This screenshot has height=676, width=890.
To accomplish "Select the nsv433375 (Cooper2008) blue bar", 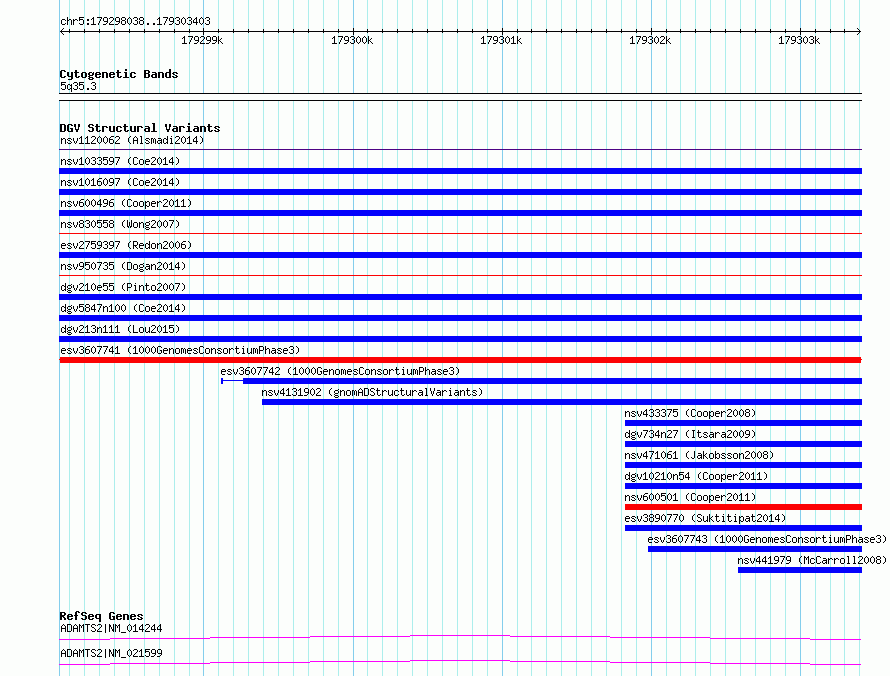I will (744, 423).
